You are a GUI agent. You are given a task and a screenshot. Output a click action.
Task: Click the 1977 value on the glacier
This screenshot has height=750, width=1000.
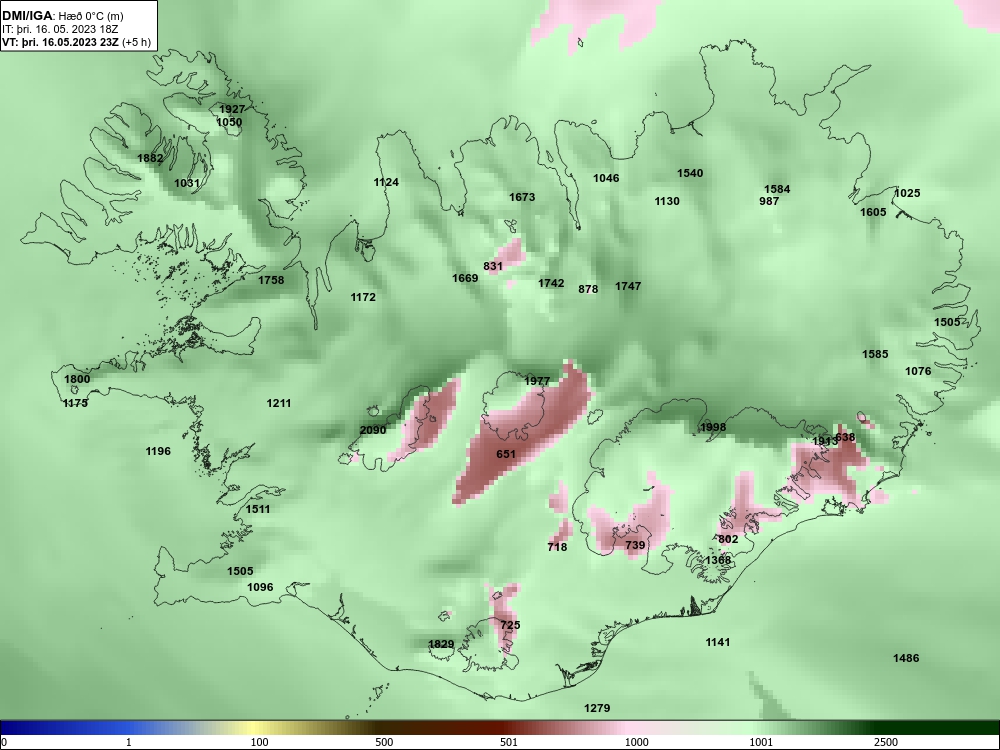pos(537,381)
